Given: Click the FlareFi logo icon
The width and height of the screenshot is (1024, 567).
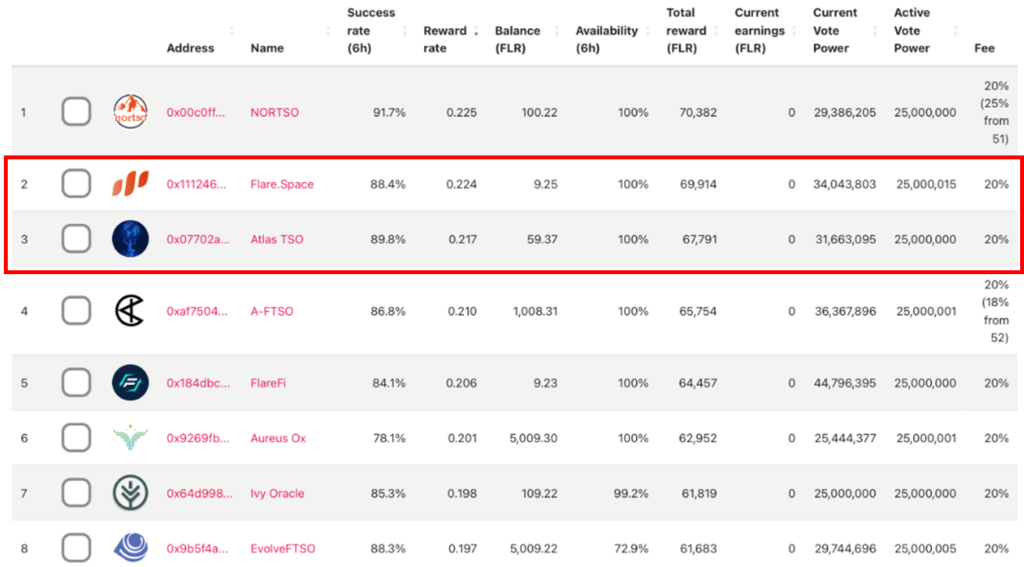Looking at the screenshot, I should [130, 383].
